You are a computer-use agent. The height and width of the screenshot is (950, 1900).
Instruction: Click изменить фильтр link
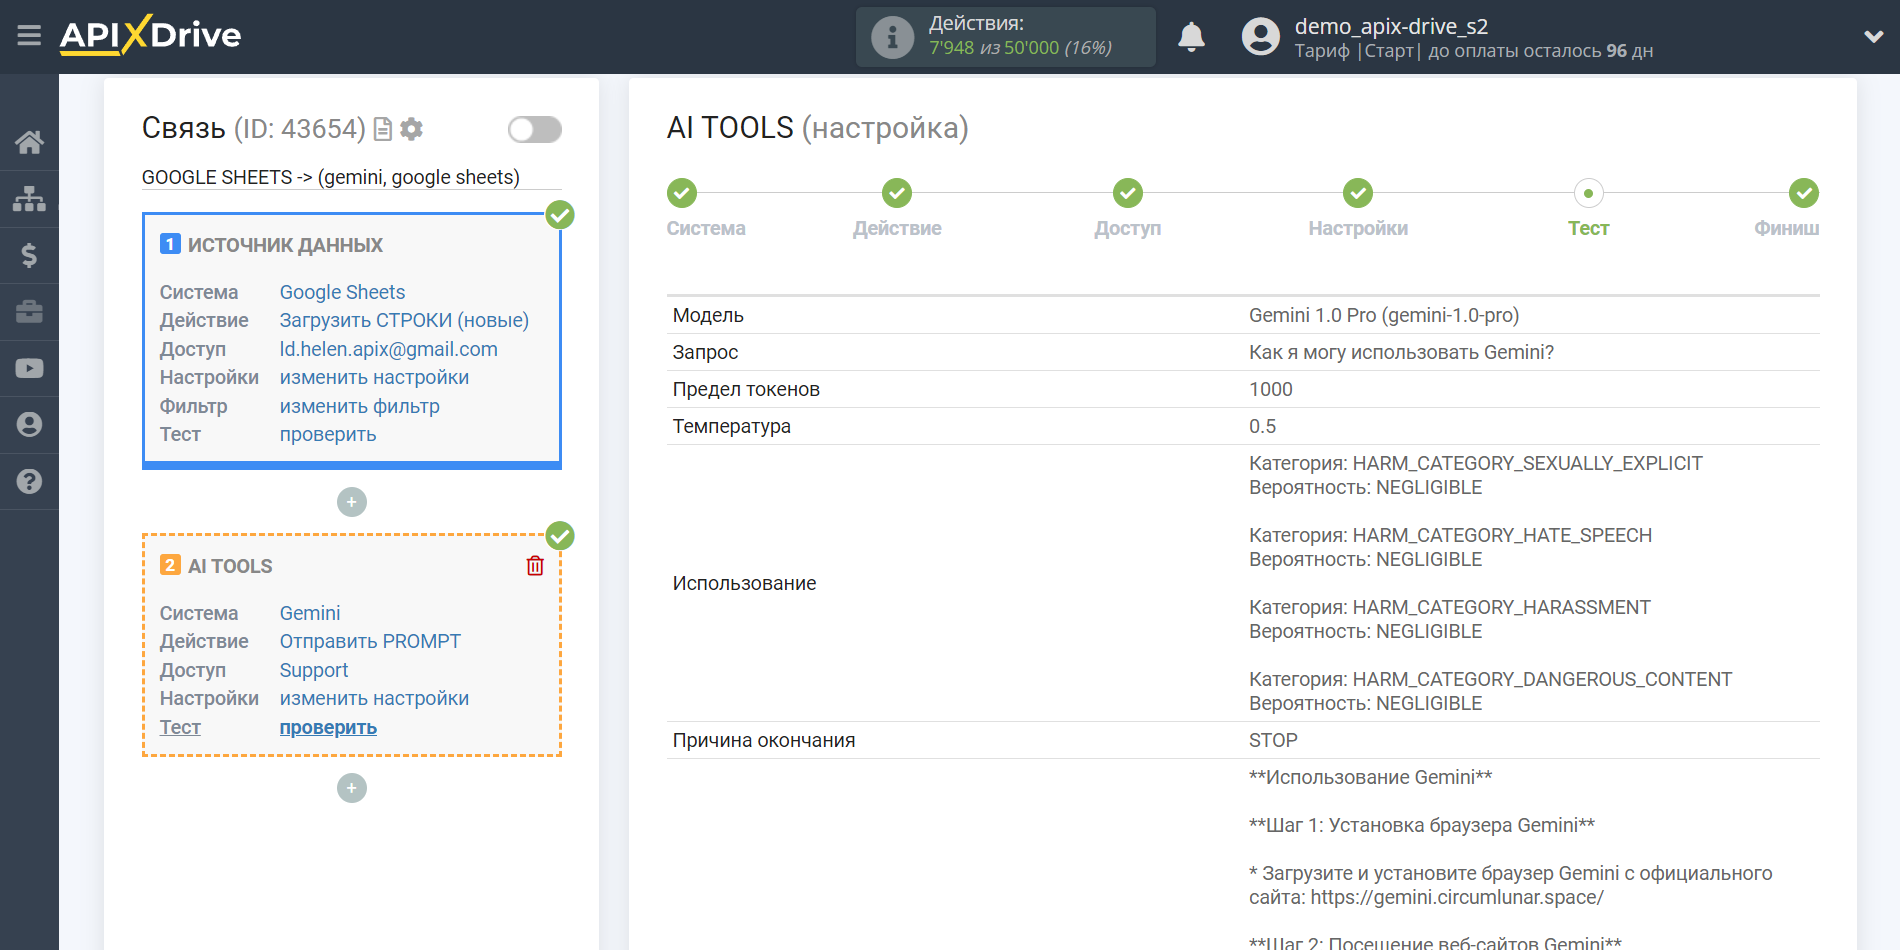pyautogui.click(x=359, y=406)
